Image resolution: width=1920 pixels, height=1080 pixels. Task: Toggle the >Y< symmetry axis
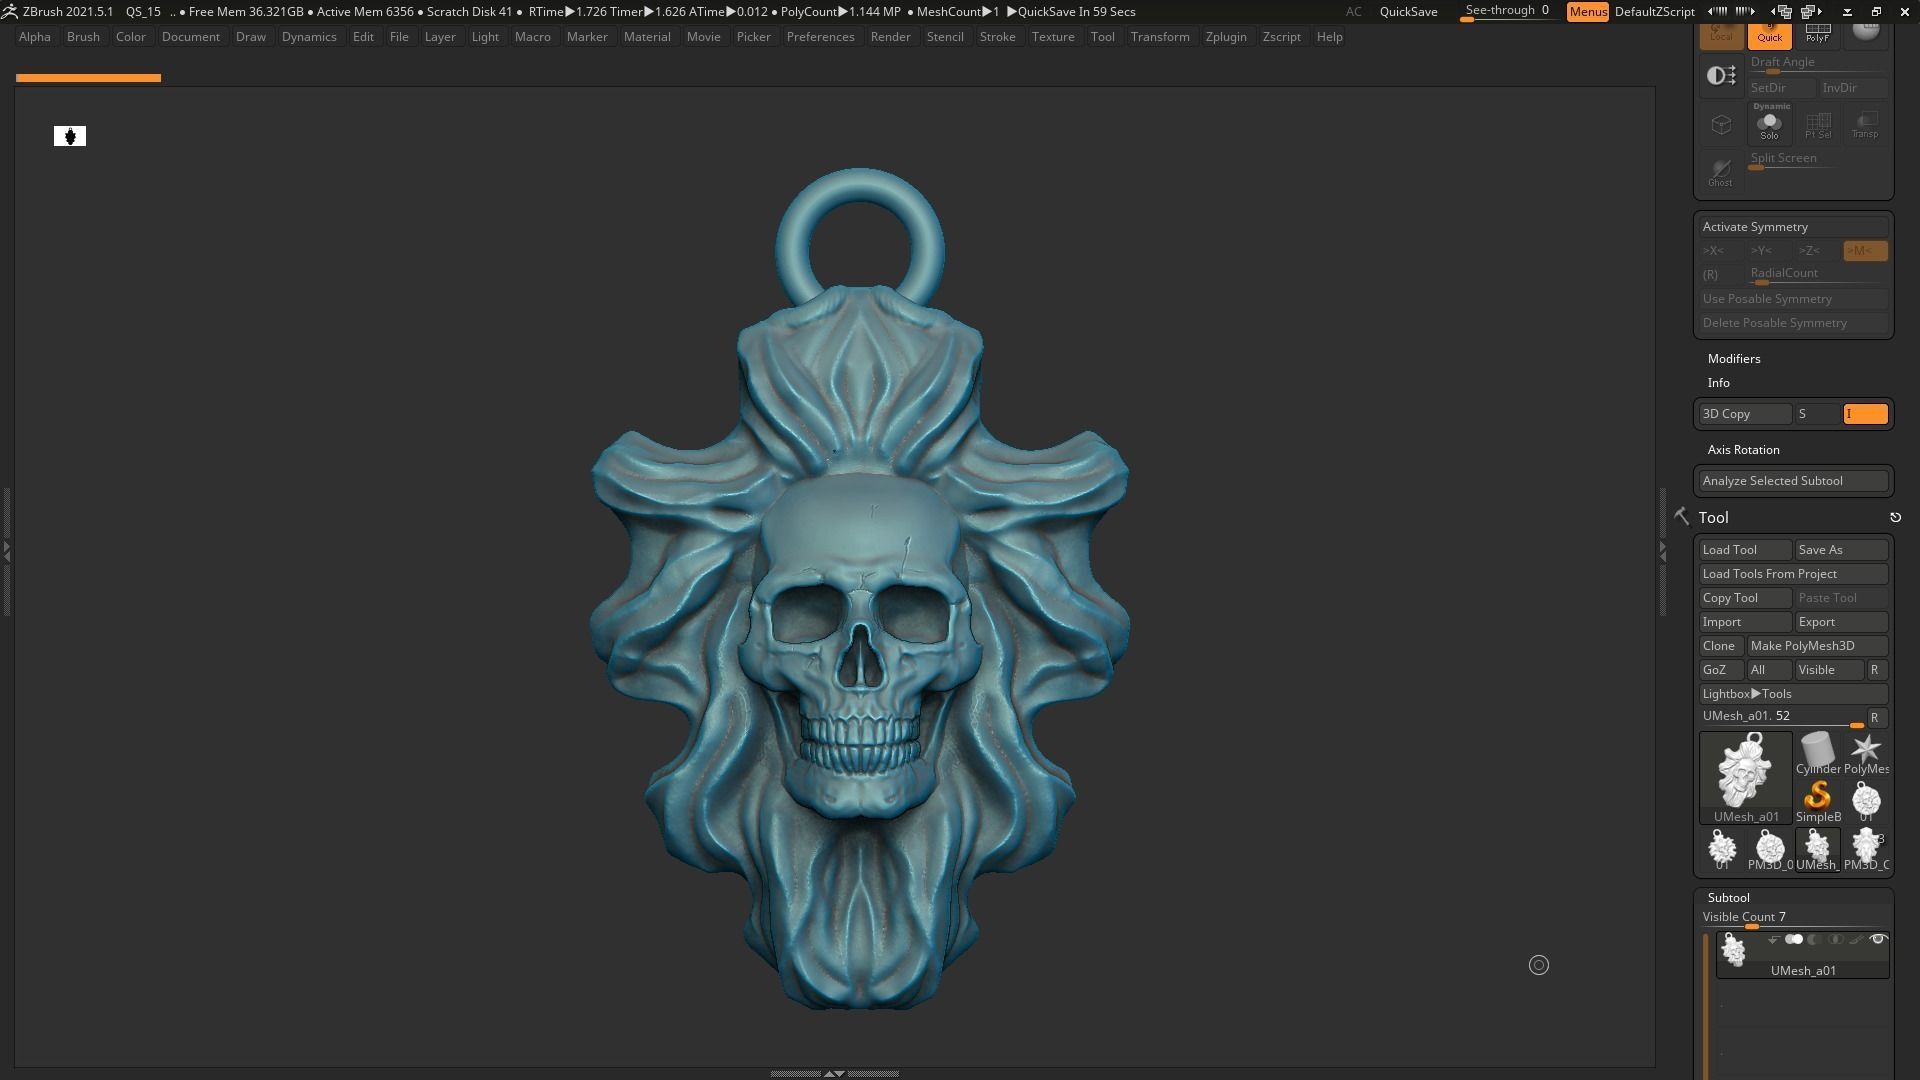click(1769, 251)
